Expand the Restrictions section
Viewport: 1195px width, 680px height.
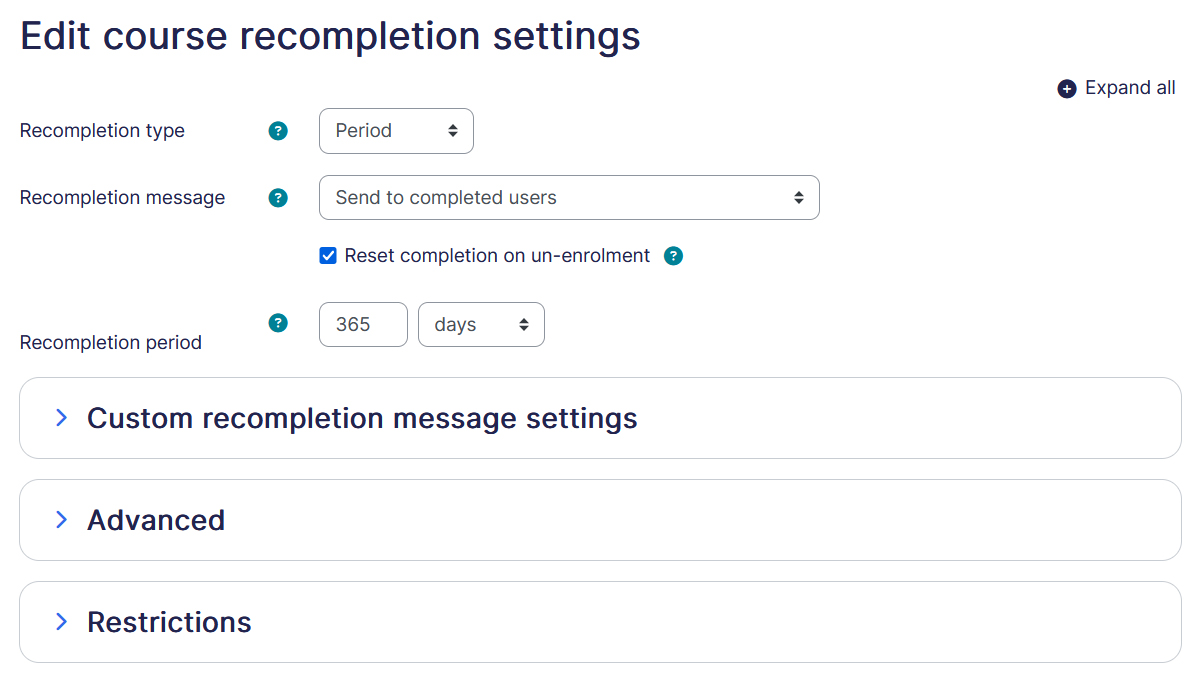tap(169, 622)
